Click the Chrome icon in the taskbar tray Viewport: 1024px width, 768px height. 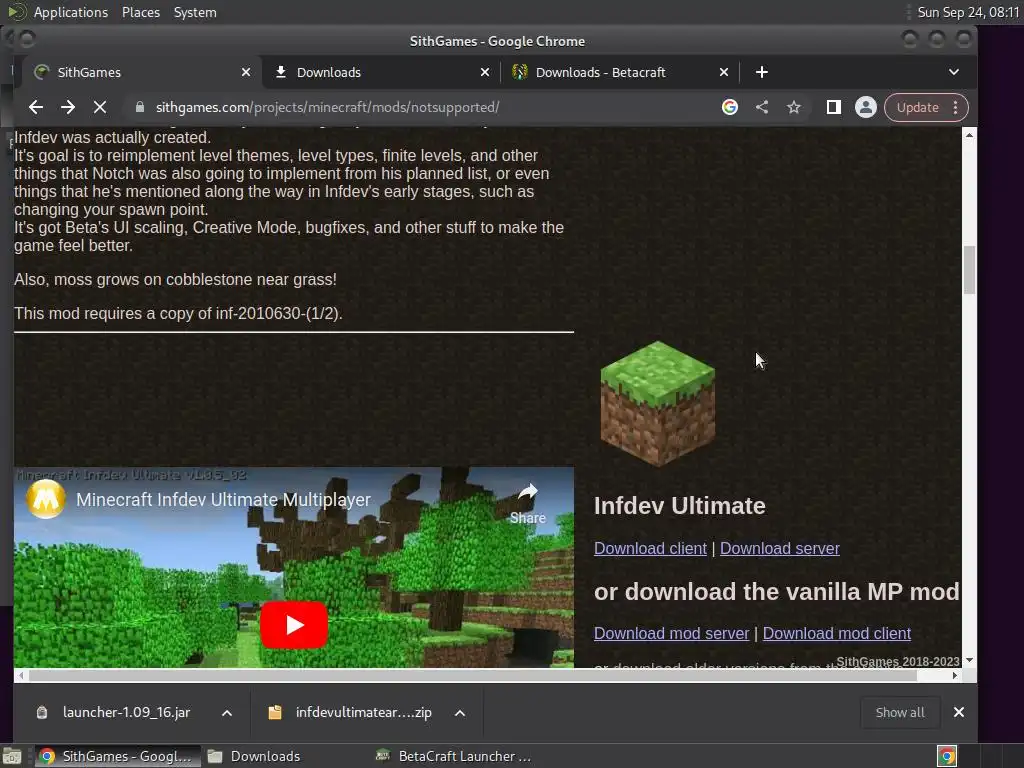[947, 756]
